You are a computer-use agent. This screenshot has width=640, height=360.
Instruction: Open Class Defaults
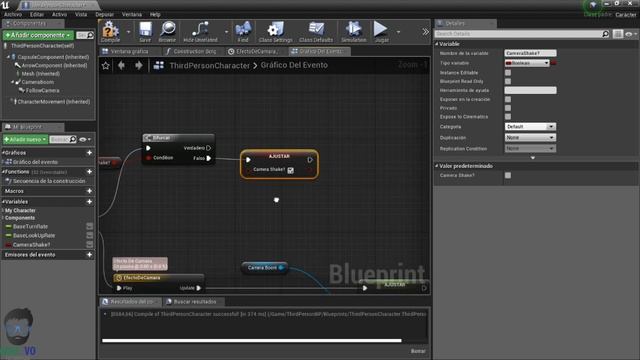click(316, 32)
